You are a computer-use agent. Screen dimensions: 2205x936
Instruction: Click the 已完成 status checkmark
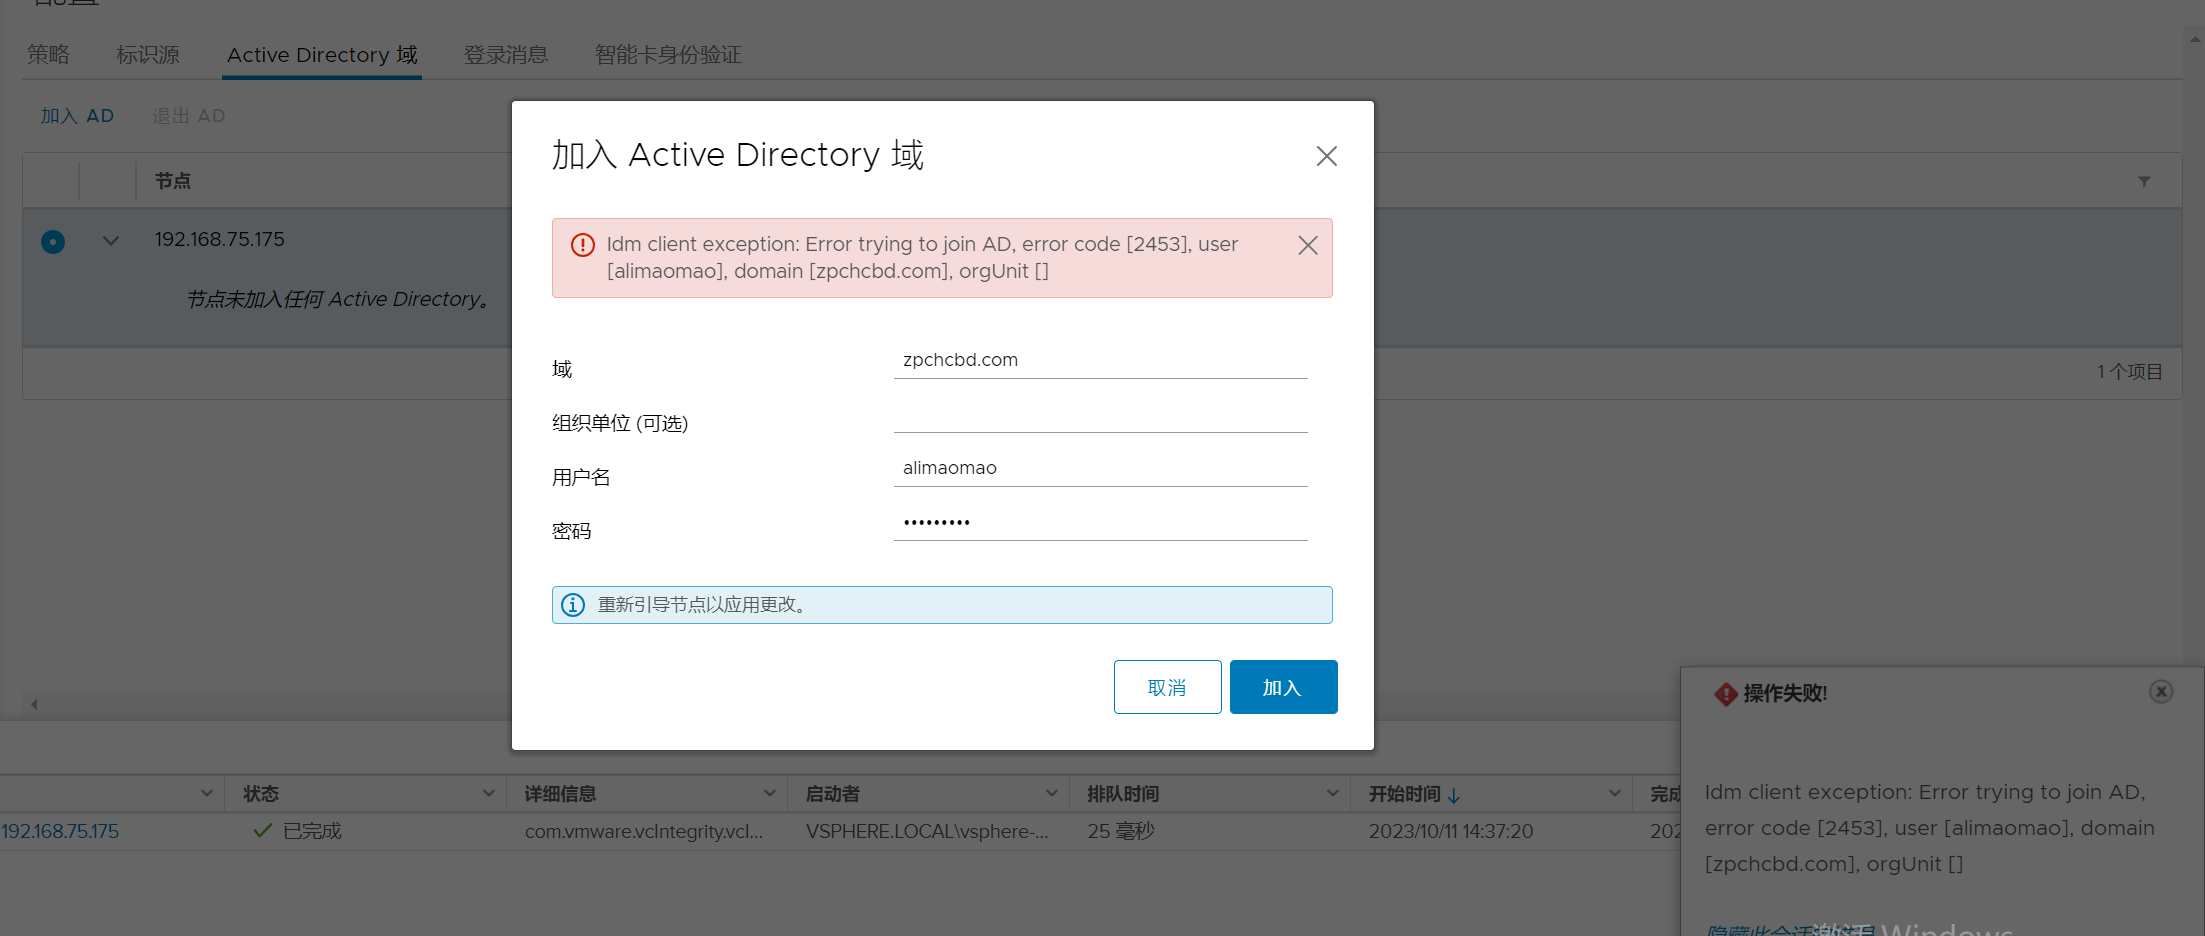263,830
